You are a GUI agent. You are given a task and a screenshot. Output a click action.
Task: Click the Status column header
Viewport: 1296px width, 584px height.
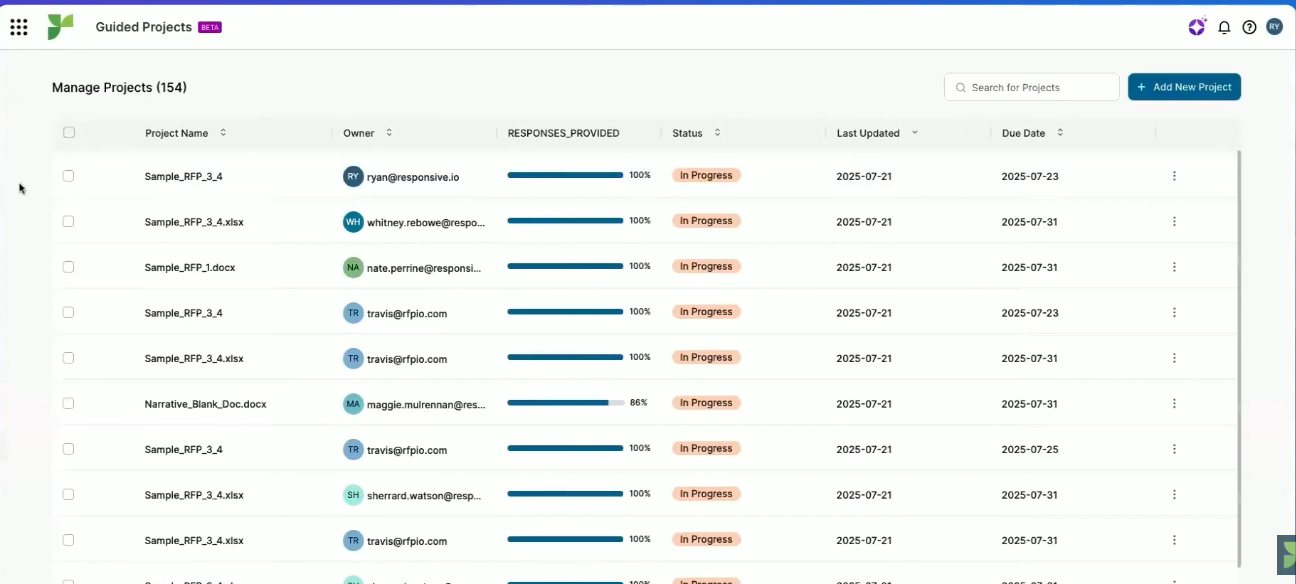coord(687,133)
